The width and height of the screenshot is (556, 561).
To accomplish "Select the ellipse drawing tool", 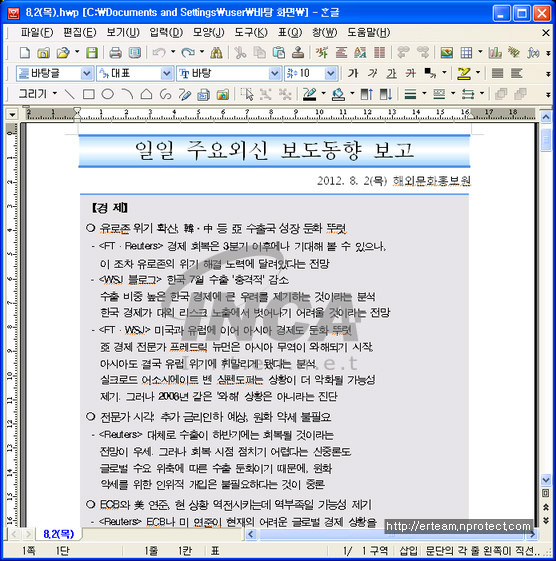I will click(x=108, y=94).
